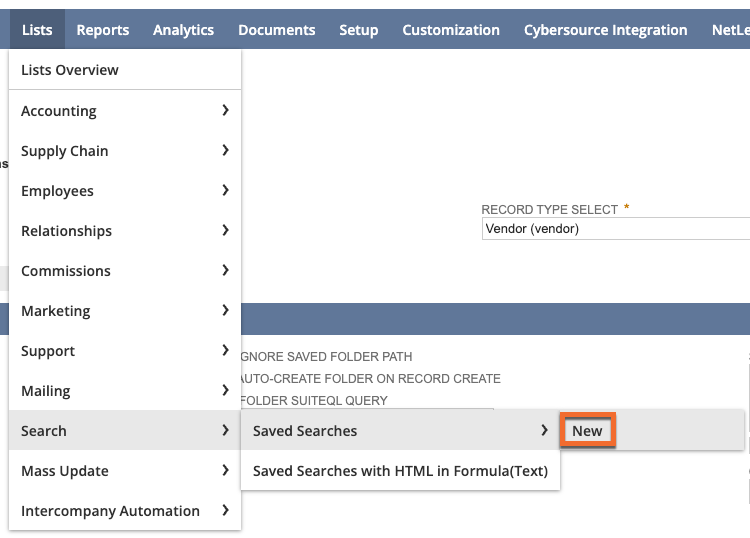The height and width of the screenshot is (538, 750).
Task: Open the Record Type Select dropdown
Action: pos(614,229)
